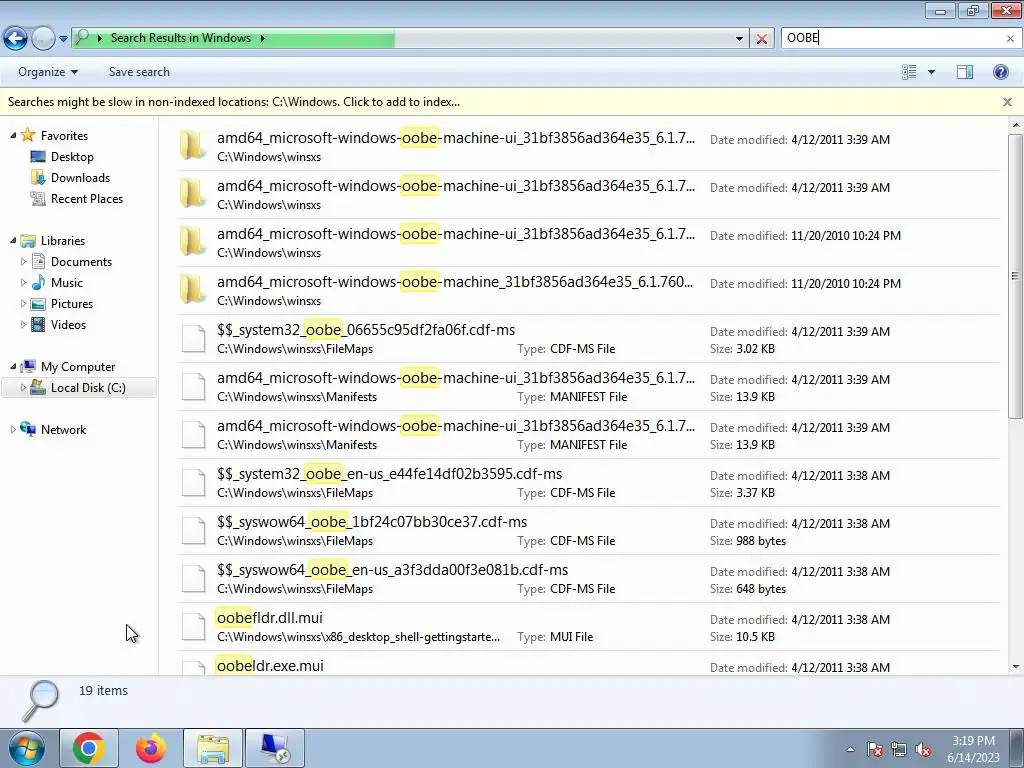Click the Back navigation arrow
The image size is (1024, 768).
[x=16, y=39]
